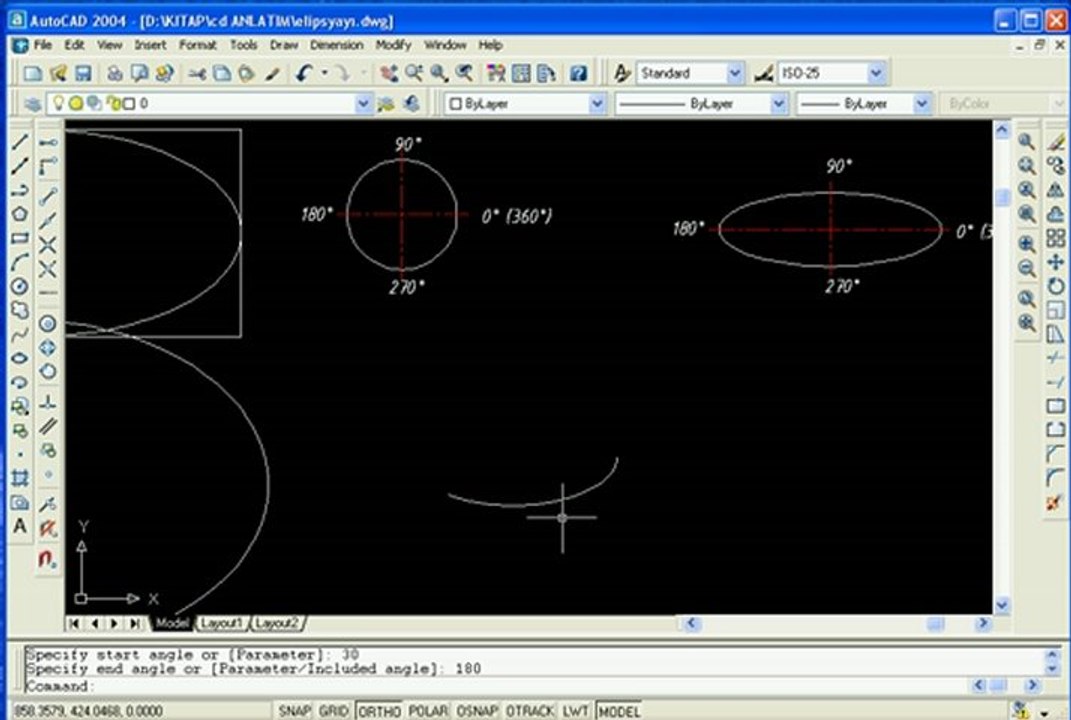Toggle GRID display in status bar

click(x=334, y=711)
